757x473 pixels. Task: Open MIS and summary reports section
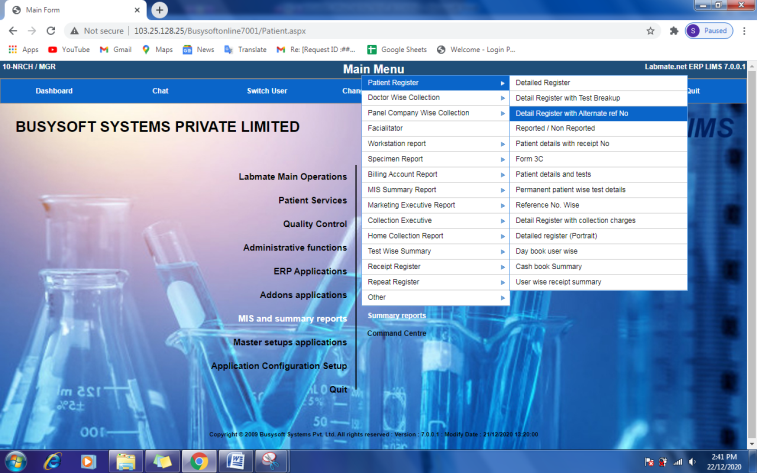click(292, 319)
